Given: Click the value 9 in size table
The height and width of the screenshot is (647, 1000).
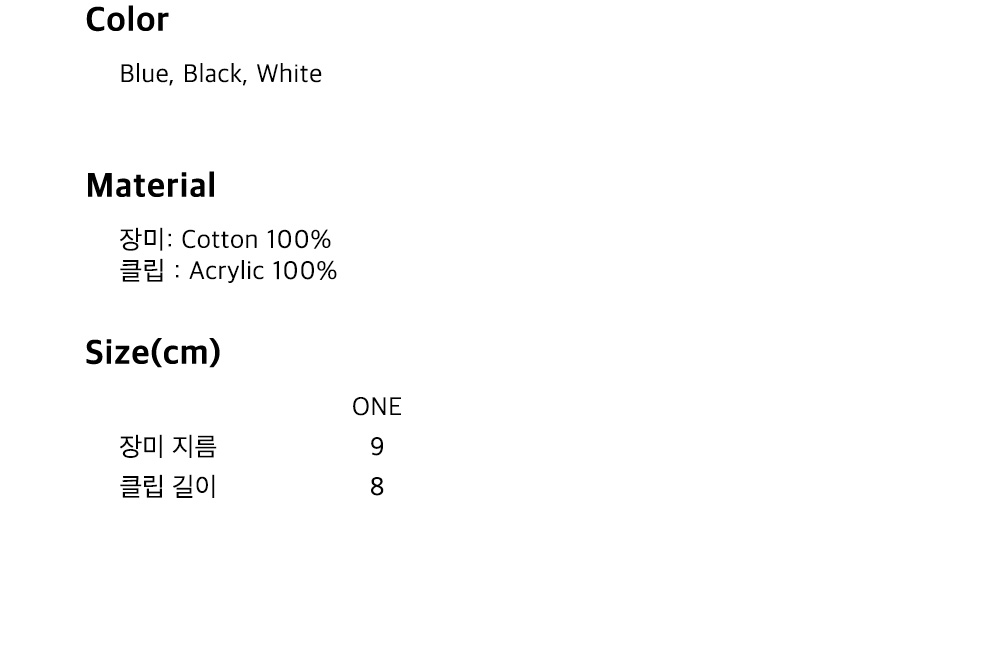Looking at the screenshot, I should (377, 447).
